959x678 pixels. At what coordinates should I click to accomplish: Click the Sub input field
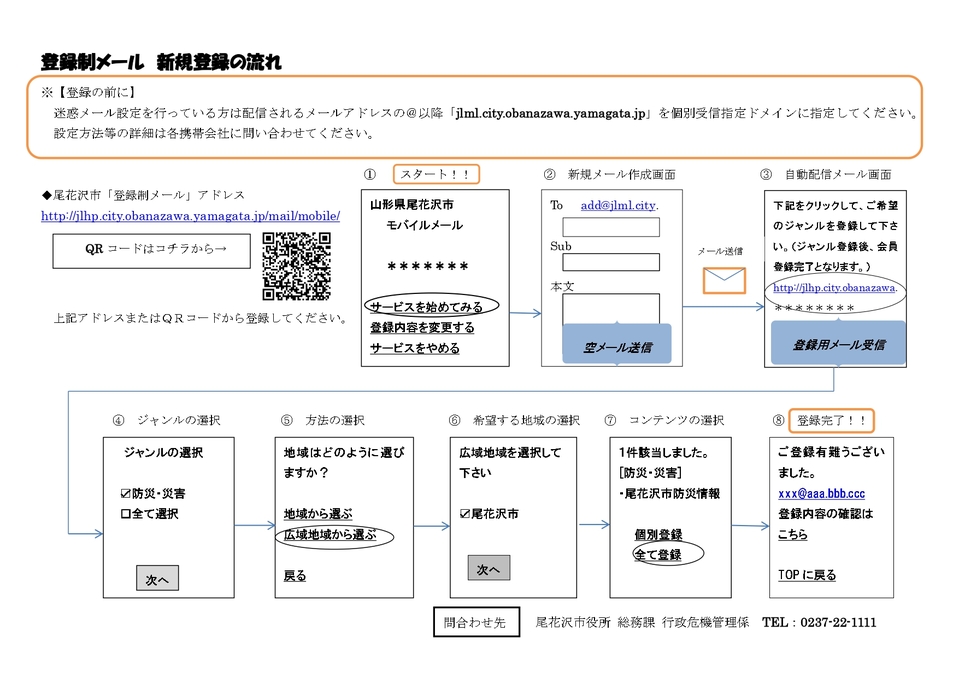(611, 262)
